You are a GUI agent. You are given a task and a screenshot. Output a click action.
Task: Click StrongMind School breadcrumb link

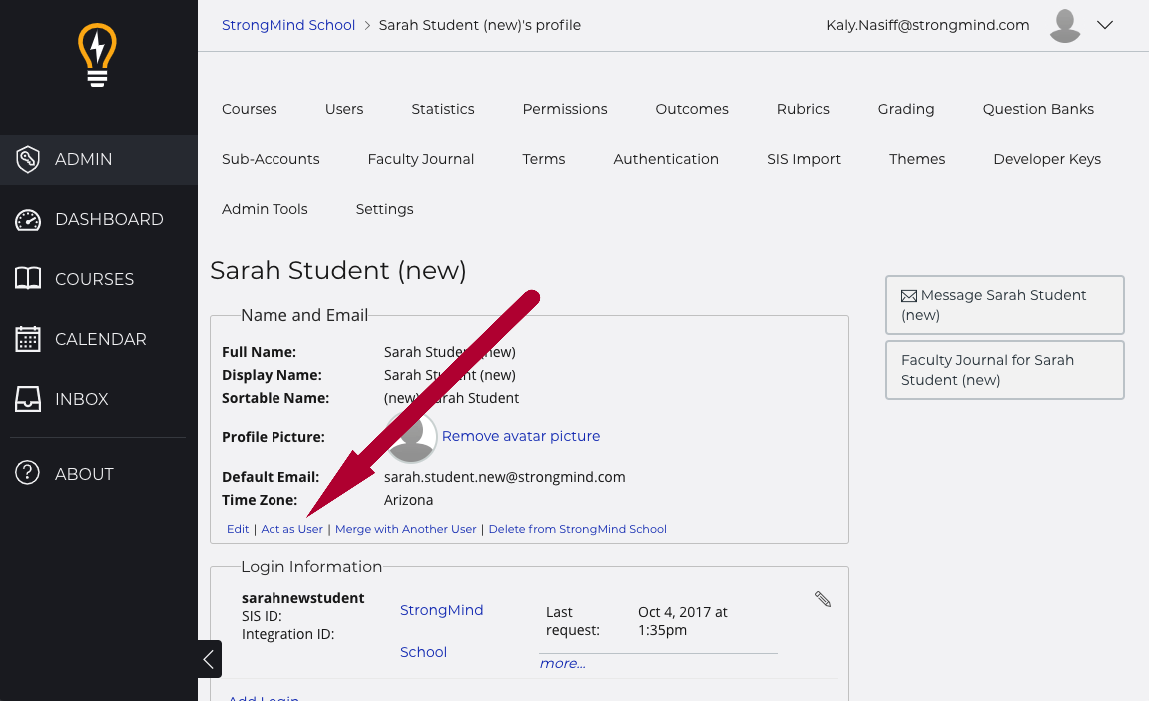[288, 25]
